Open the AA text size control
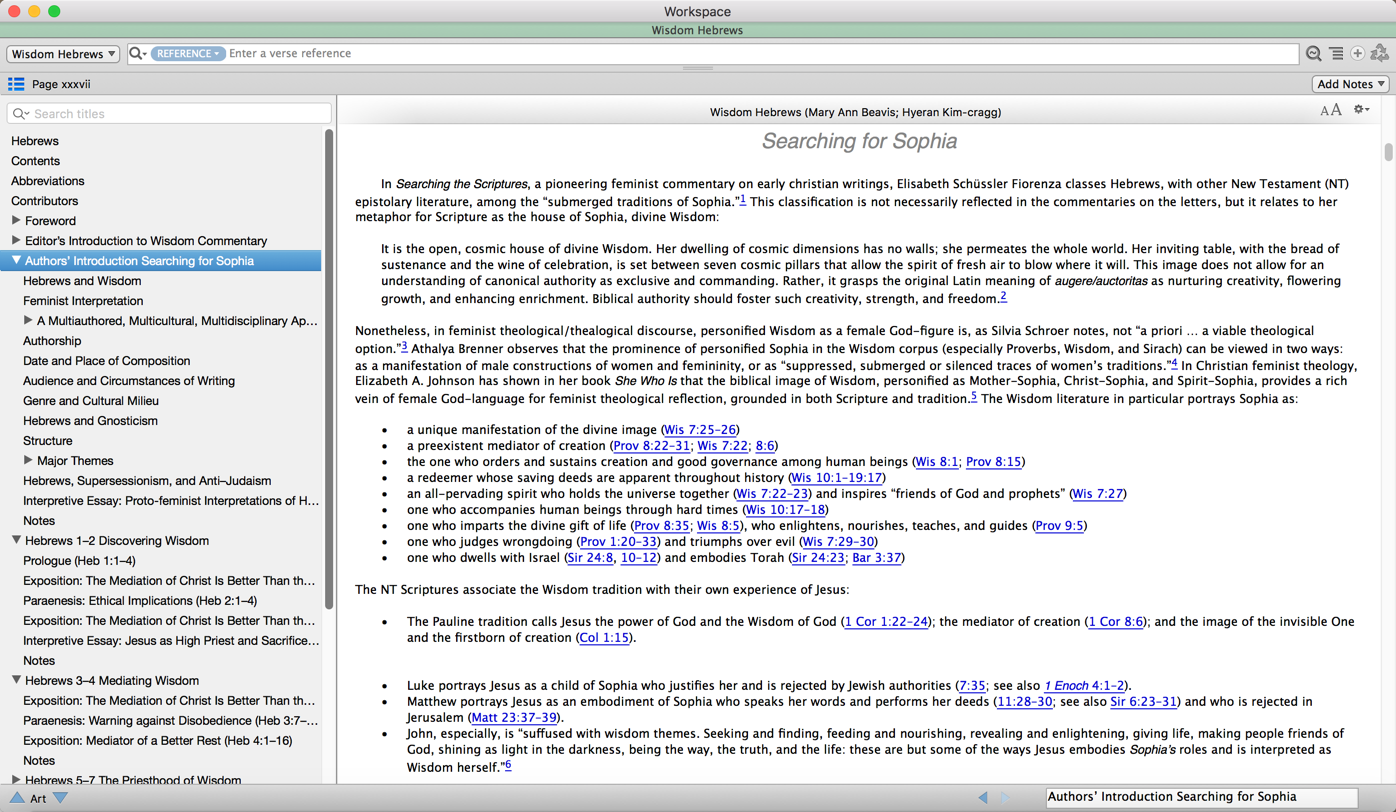Viewport: 1396px width, 812px height. pos(1330,110)
